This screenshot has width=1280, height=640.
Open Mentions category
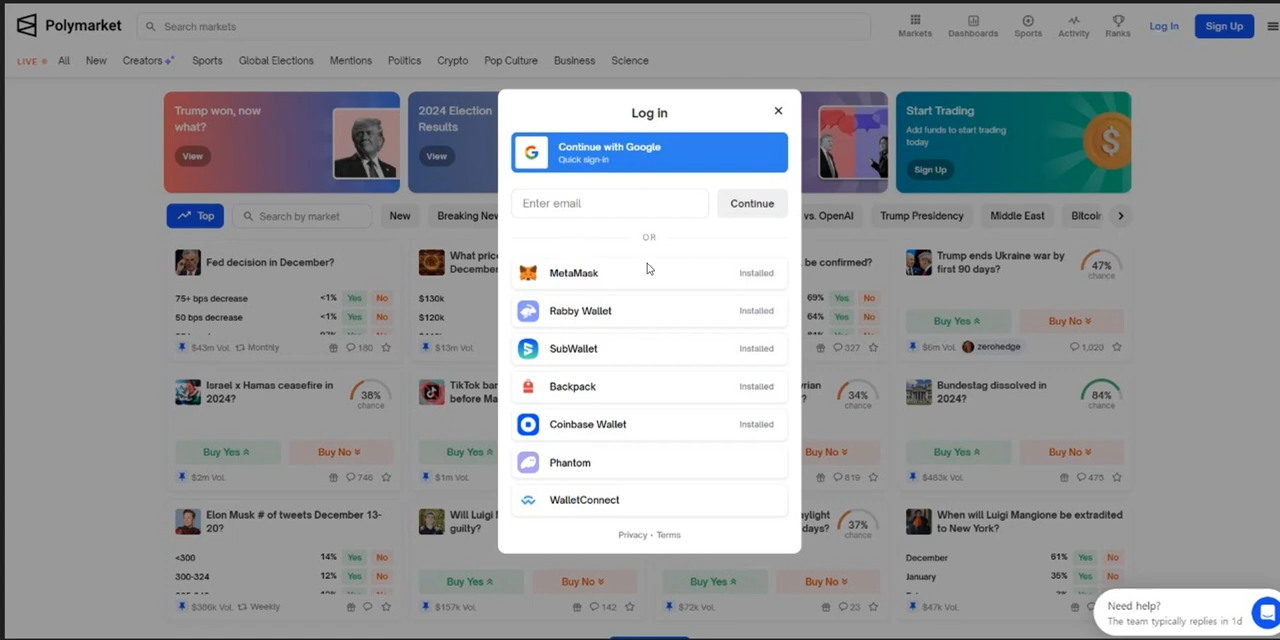point(351,61)
